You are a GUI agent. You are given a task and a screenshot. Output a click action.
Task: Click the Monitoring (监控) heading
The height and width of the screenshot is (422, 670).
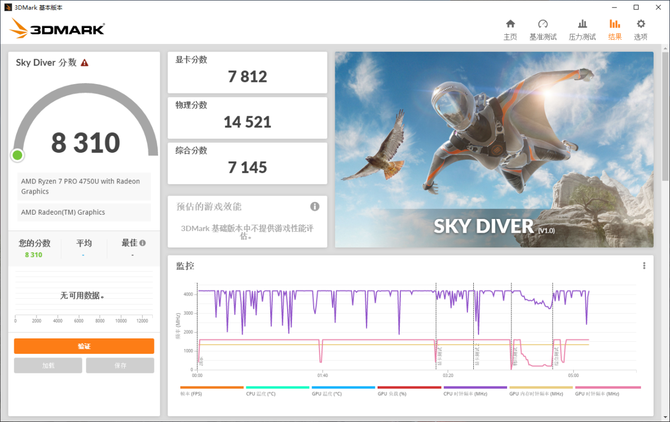click(185, 266)
